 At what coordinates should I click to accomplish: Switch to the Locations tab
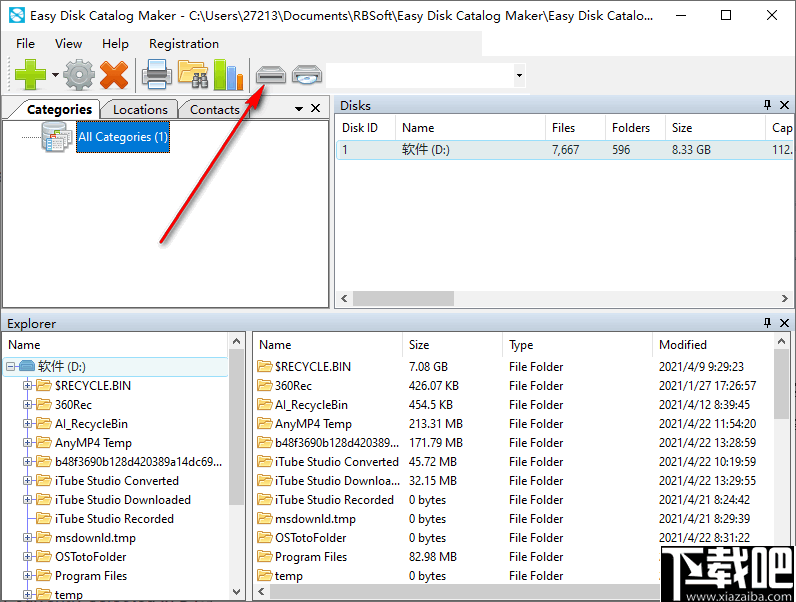click(x=140, y=109)
